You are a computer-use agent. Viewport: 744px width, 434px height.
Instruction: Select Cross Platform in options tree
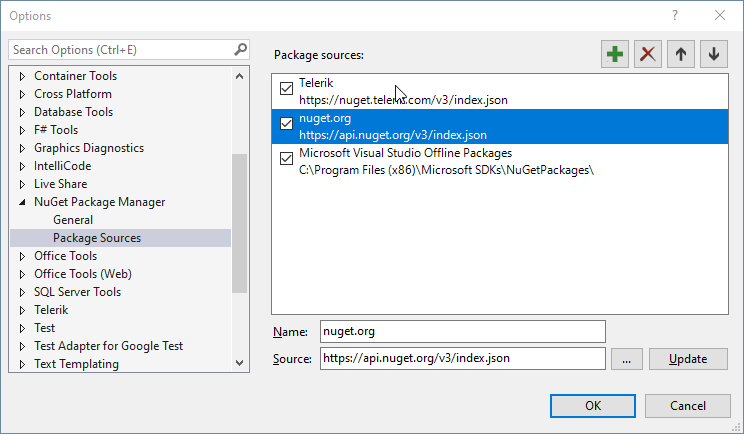point(73,94)
